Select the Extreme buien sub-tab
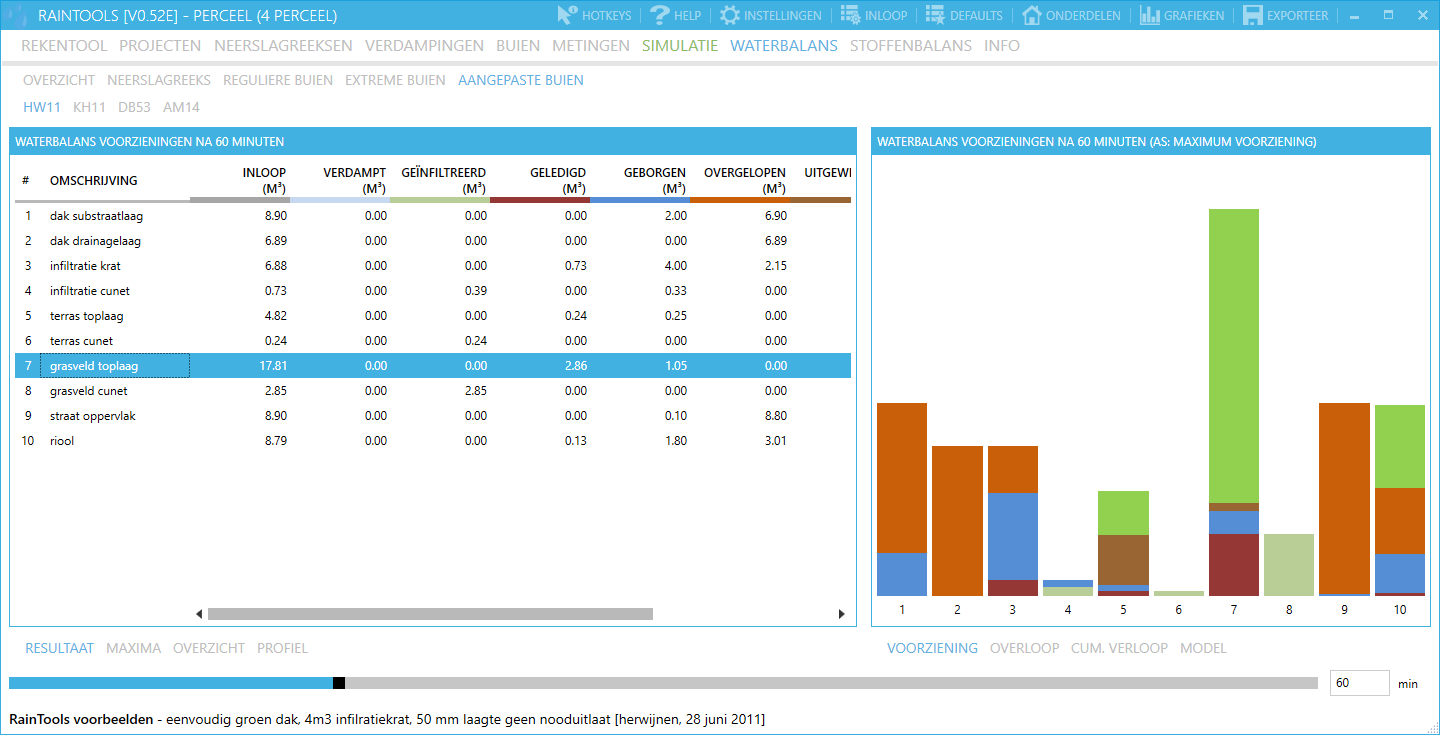1440x735 pixels. point(395,80)
